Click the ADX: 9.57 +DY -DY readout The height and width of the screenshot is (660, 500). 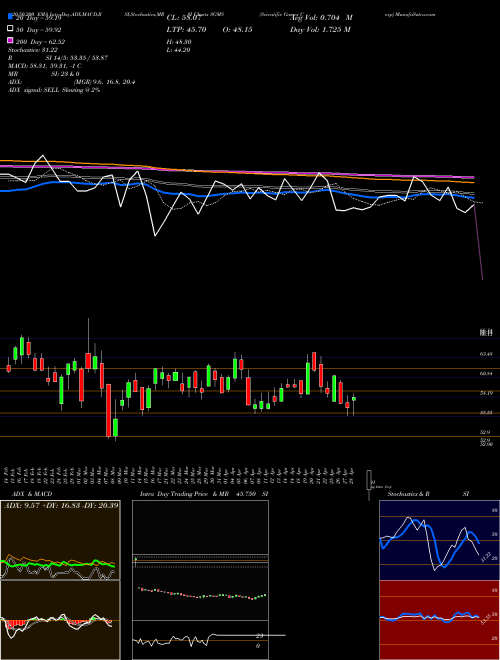pyautogui.click(x=61, y=505)
